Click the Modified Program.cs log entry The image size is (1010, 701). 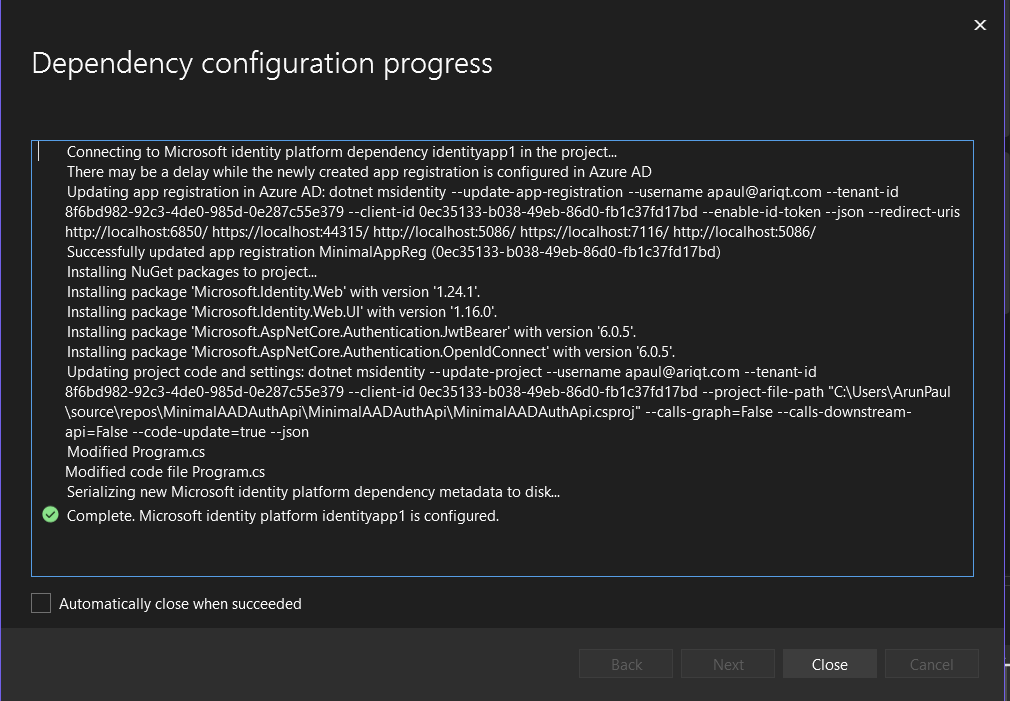(135, 452)
